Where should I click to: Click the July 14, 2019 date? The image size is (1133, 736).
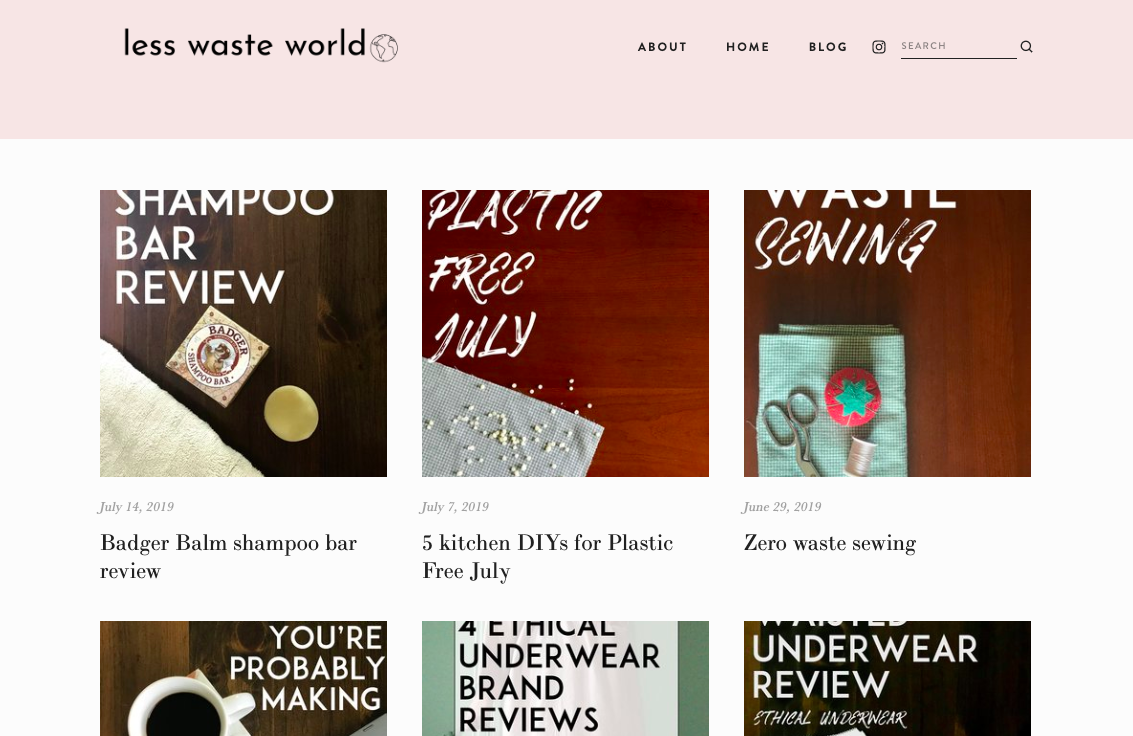point(136,507)
